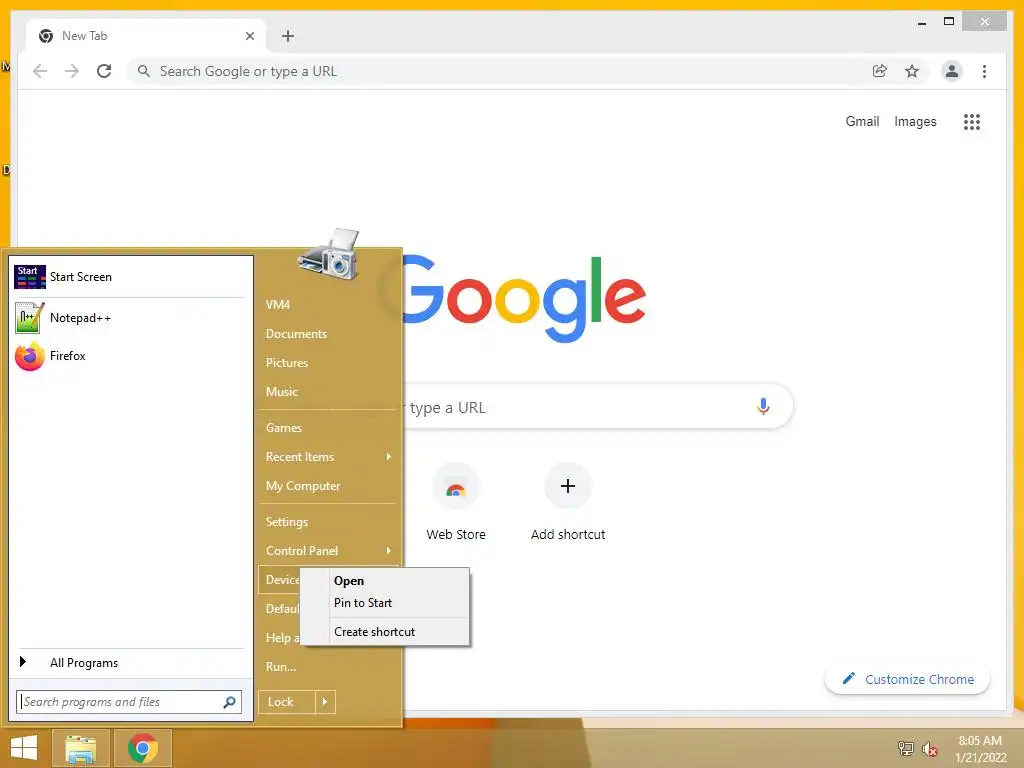Expand All Programs list
The width and height of the screenshot is (1024, 768).
129,663
